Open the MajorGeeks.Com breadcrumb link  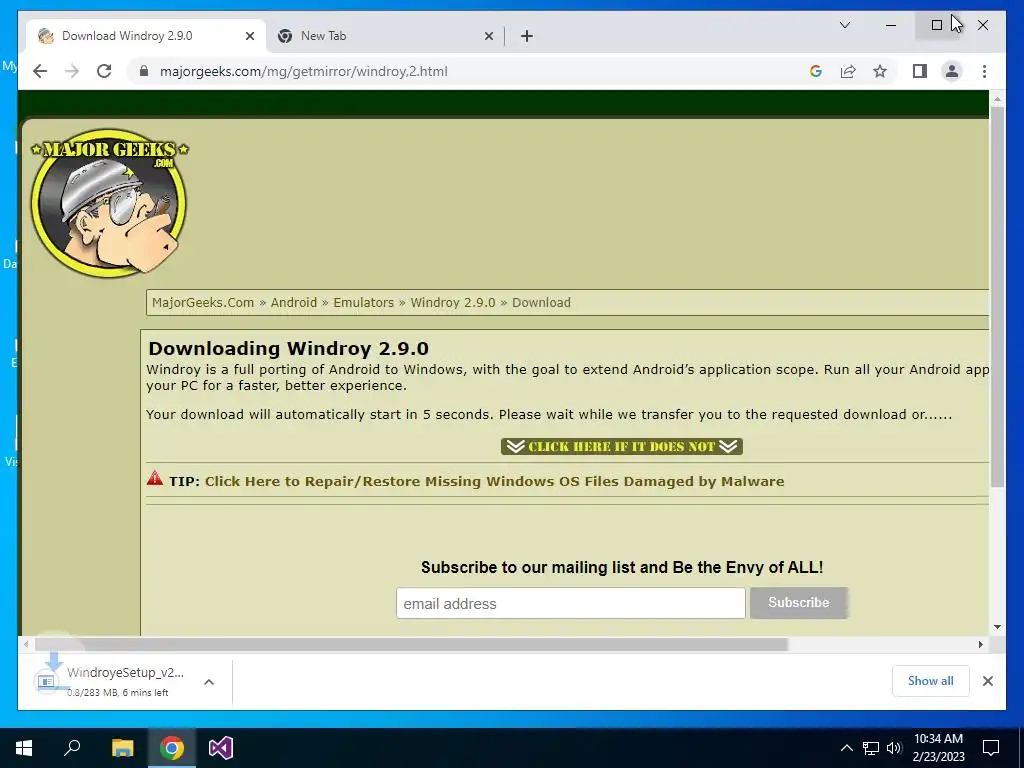pos(202,302)
